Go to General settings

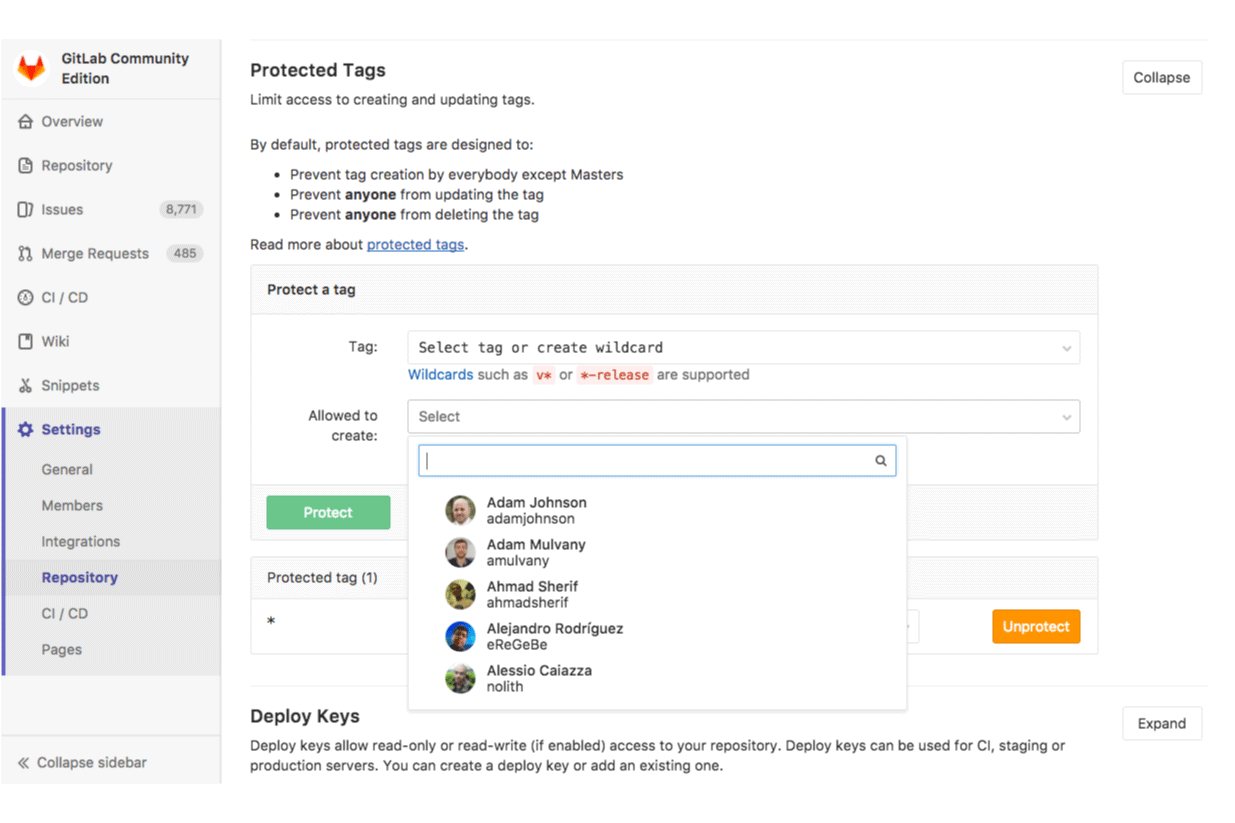[67, 470]
